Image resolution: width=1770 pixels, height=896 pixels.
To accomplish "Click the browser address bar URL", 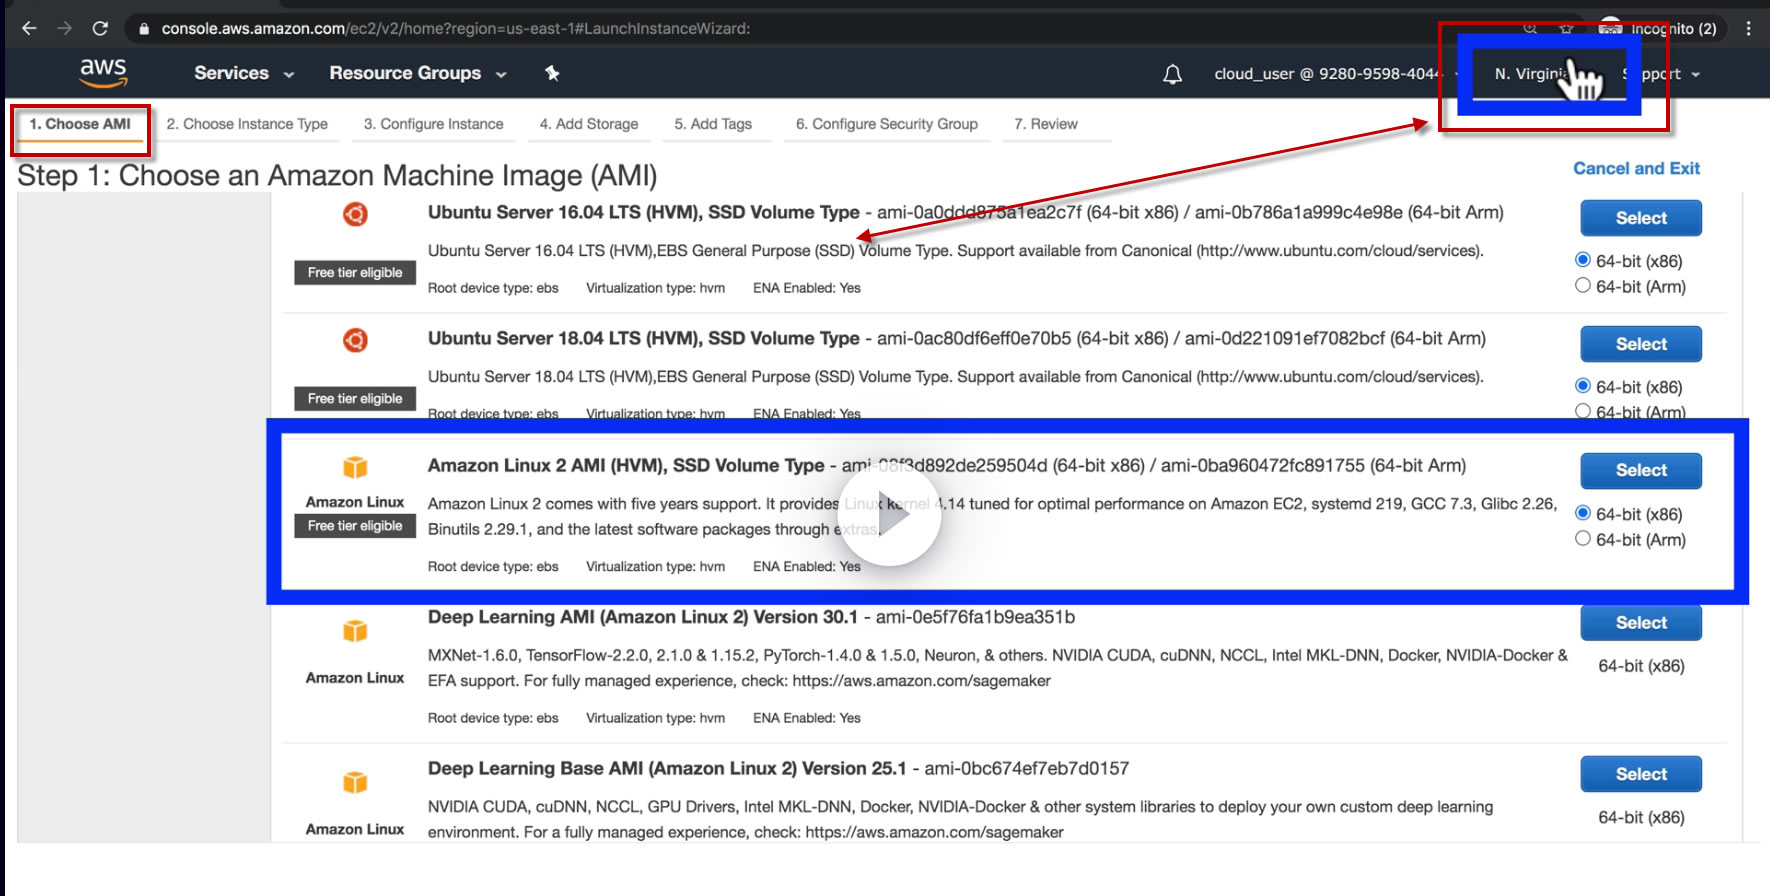I will 456,28.
